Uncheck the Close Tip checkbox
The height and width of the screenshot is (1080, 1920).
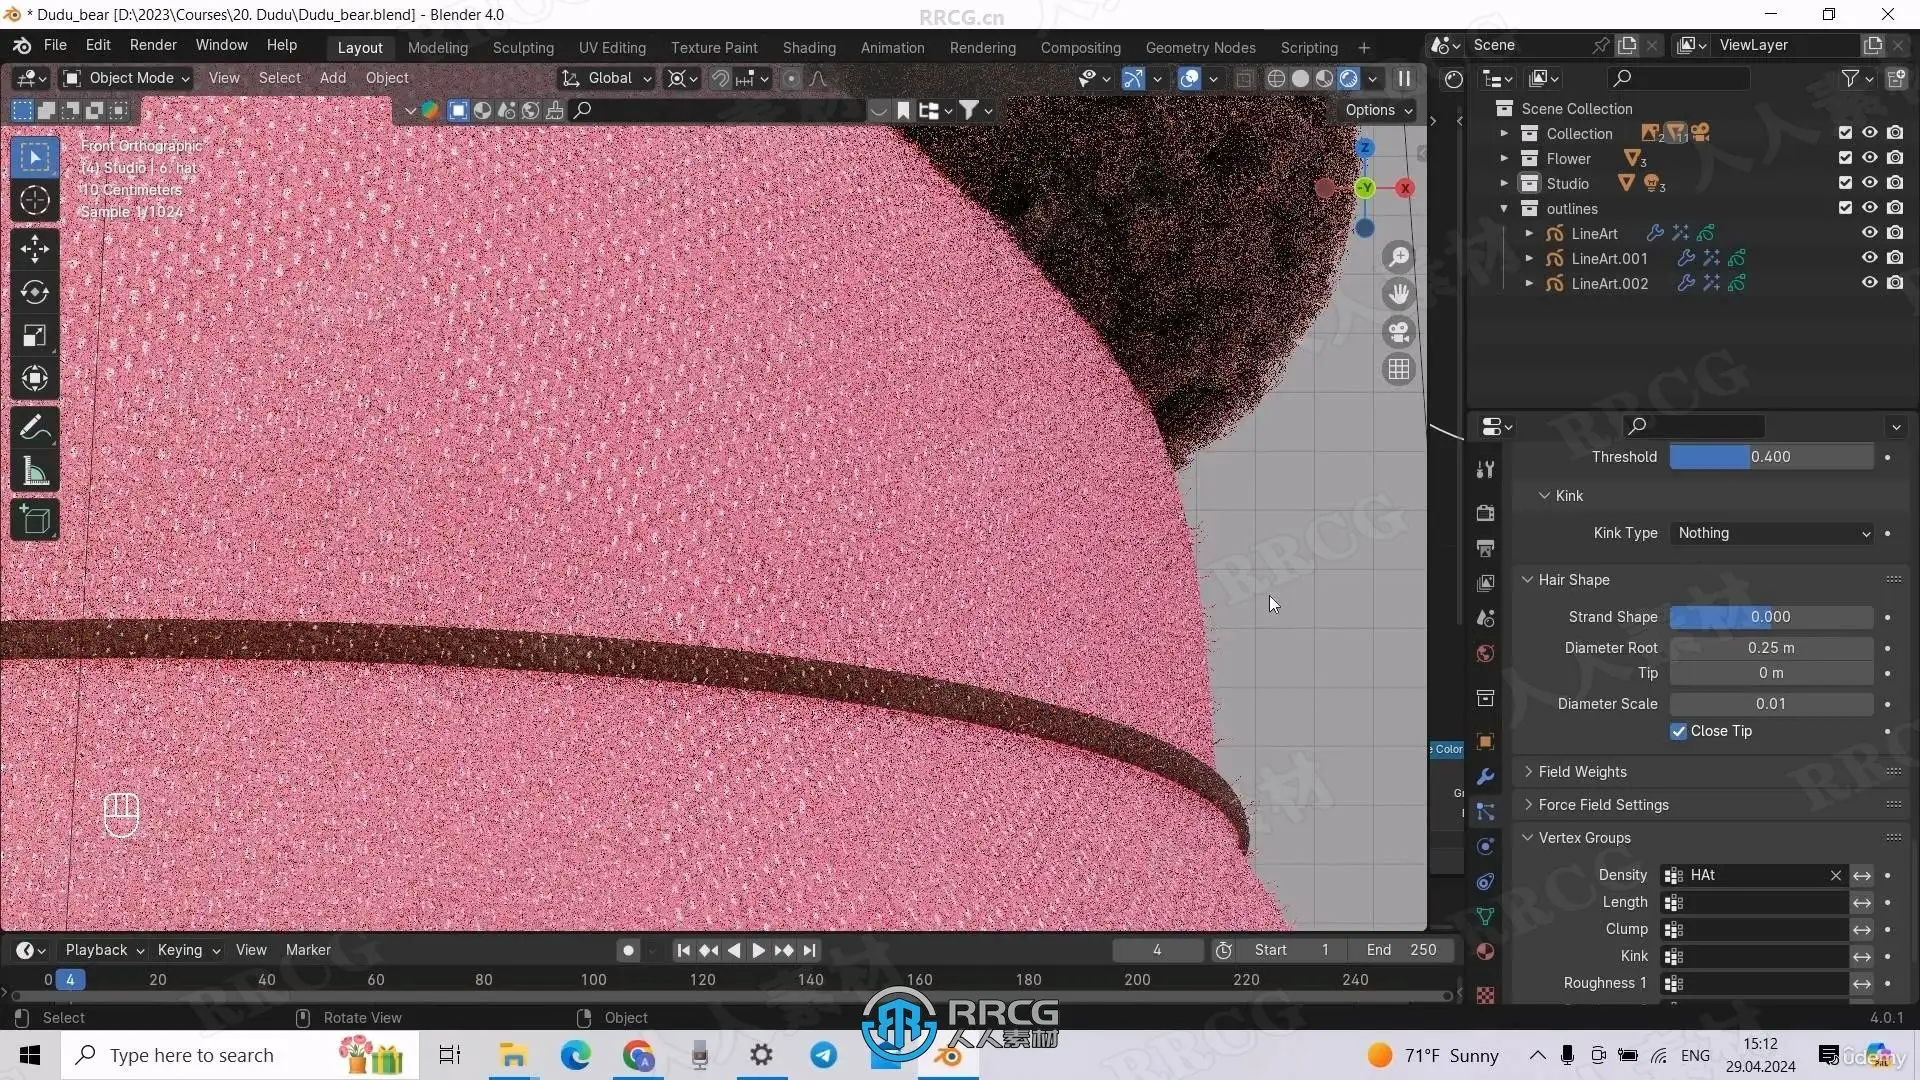click(1678, 731)
